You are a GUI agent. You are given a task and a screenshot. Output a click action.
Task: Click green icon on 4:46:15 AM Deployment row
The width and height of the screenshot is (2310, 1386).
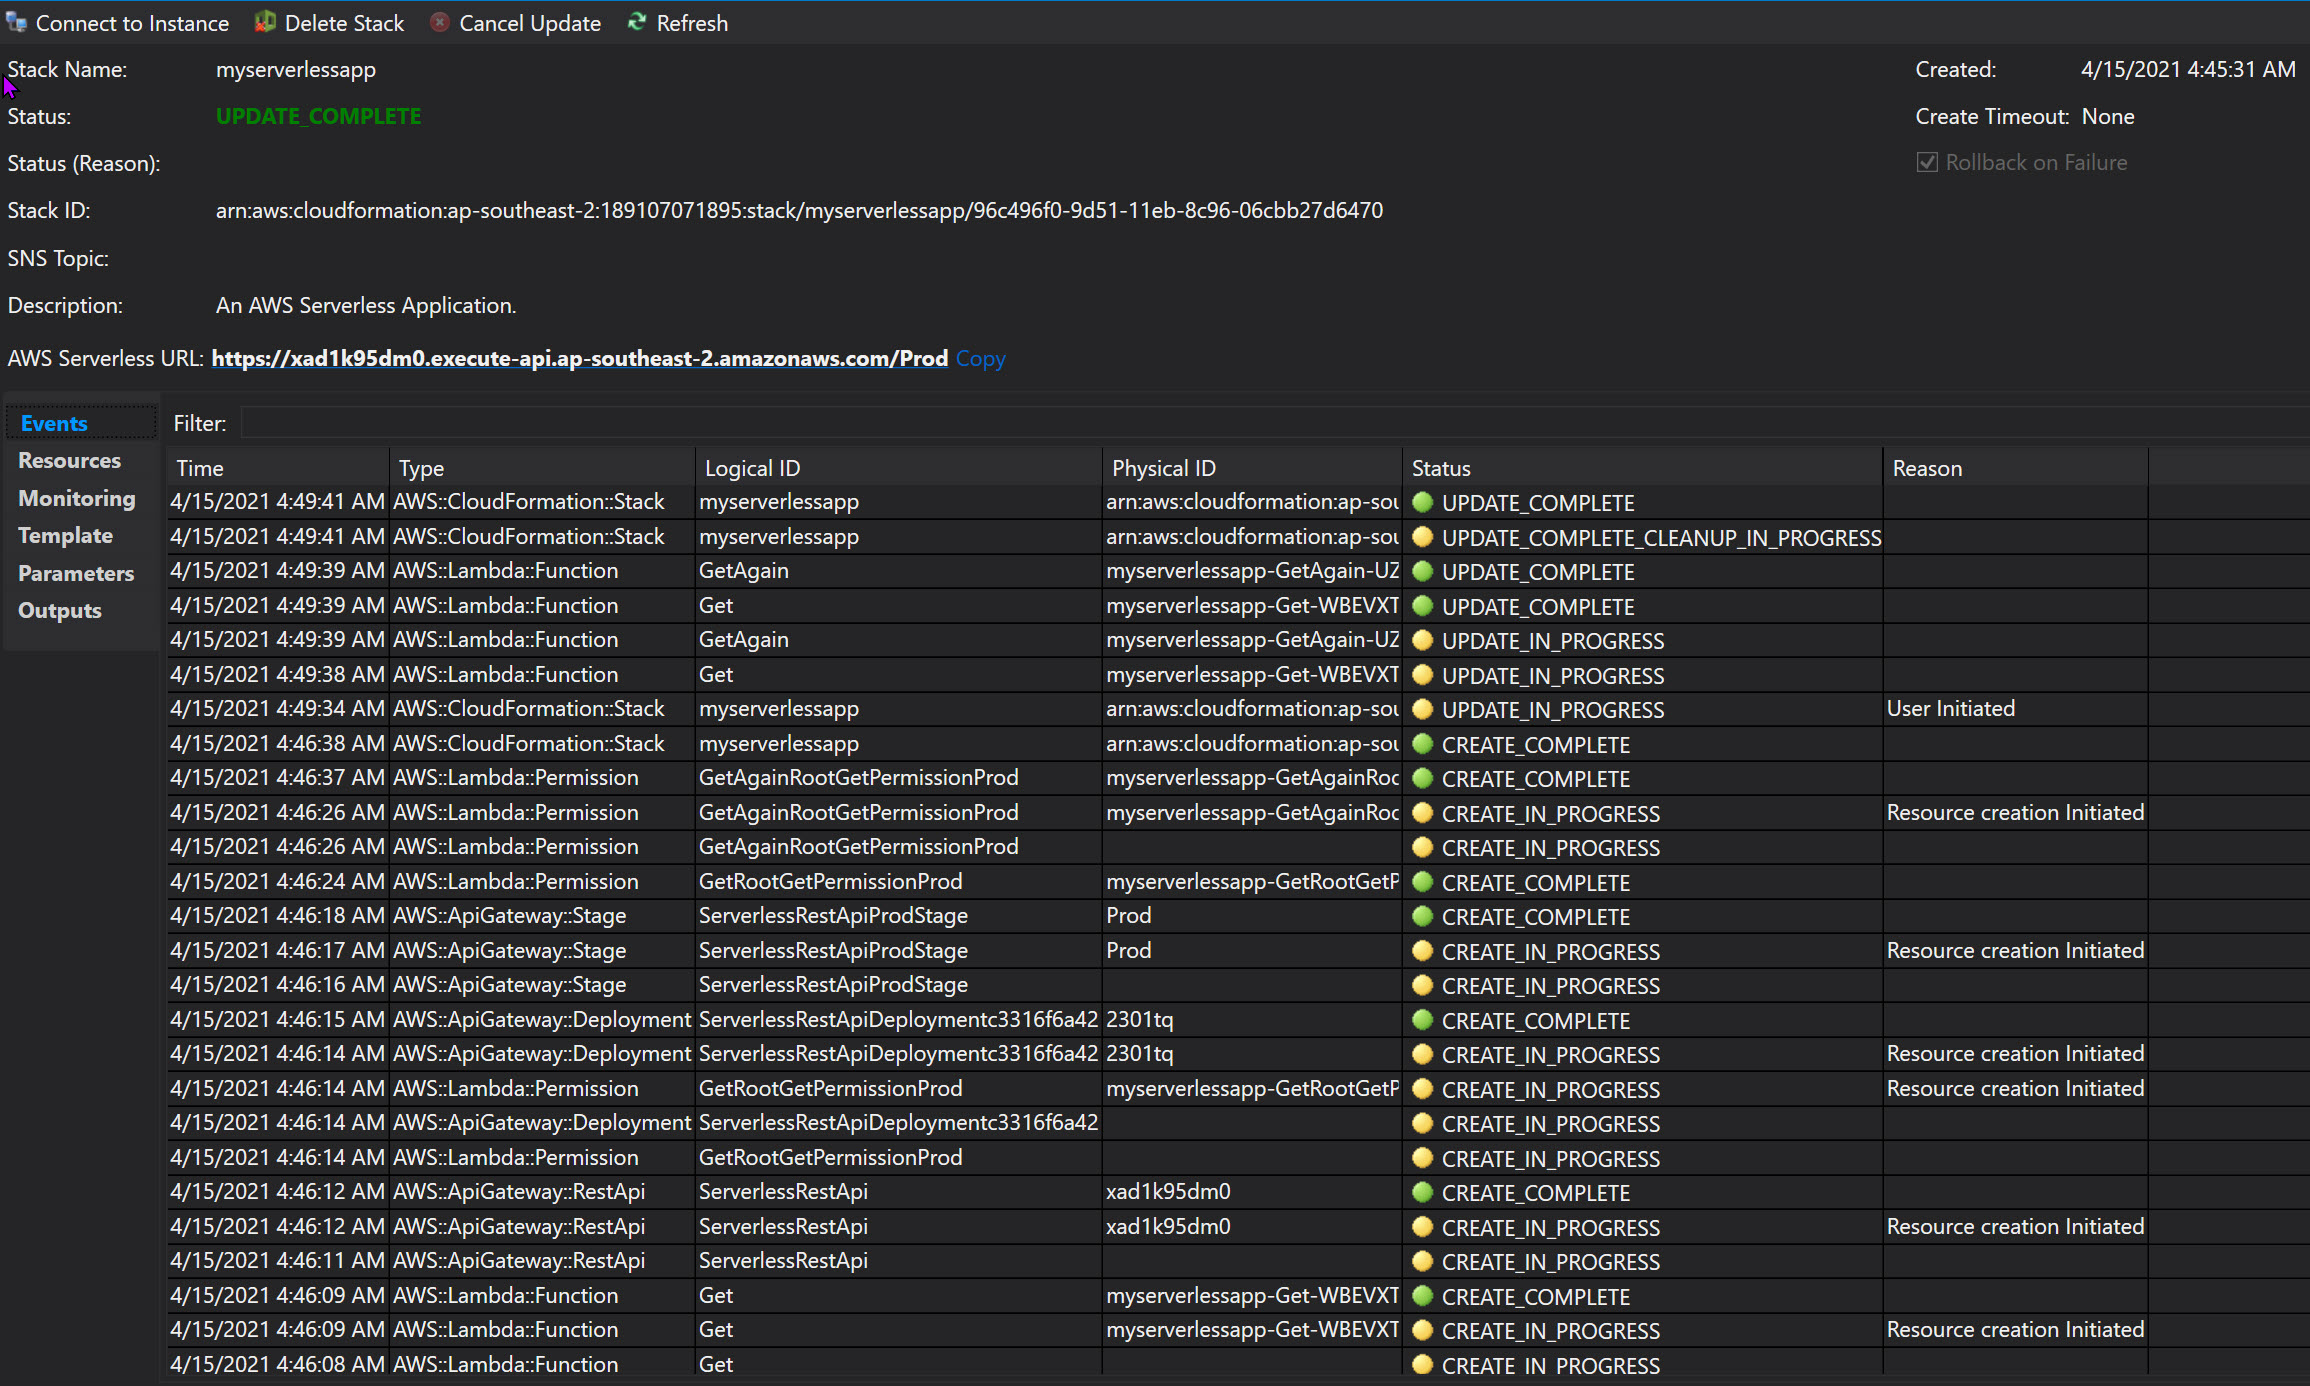tap(1422, 1020)
